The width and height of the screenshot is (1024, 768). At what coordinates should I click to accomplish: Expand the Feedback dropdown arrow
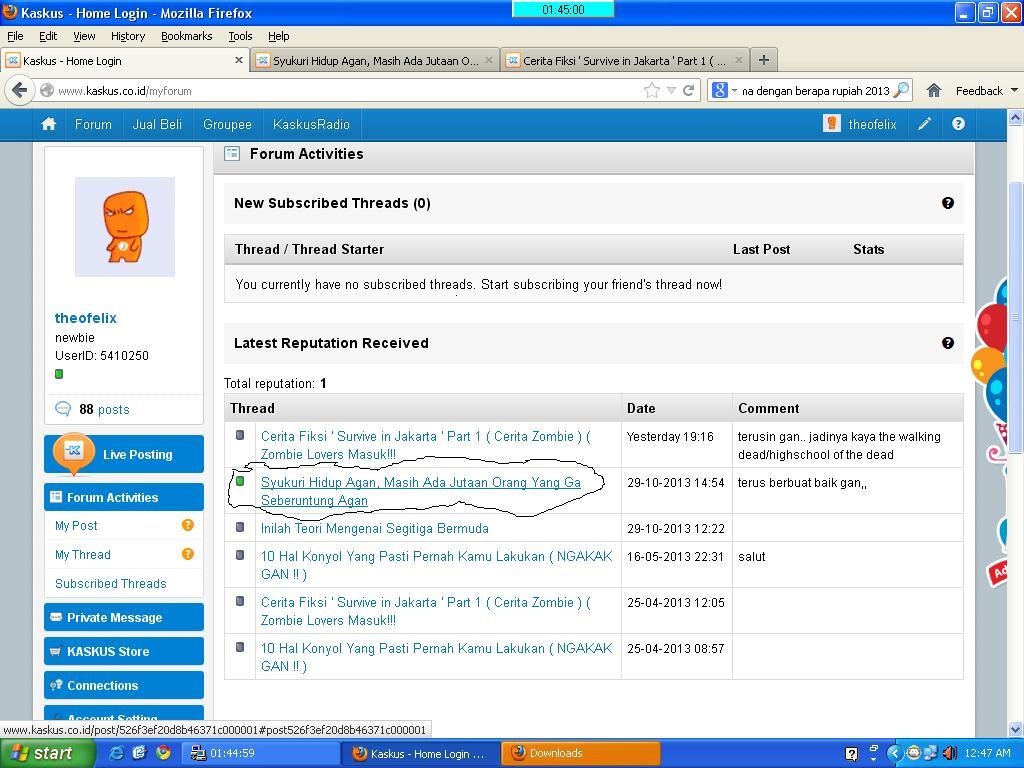pyautogui.click(x=1014, y=90)
